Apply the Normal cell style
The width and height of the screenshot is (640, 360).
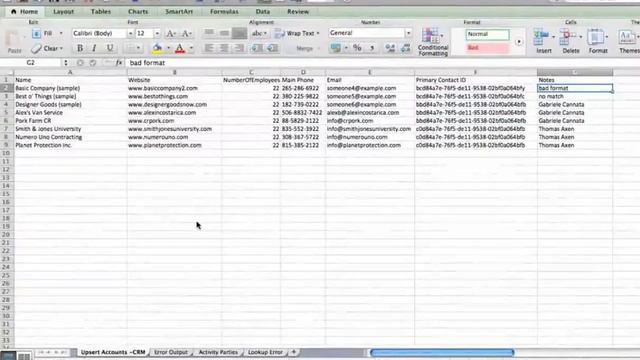pyautogui.click(x=487, y=34)
